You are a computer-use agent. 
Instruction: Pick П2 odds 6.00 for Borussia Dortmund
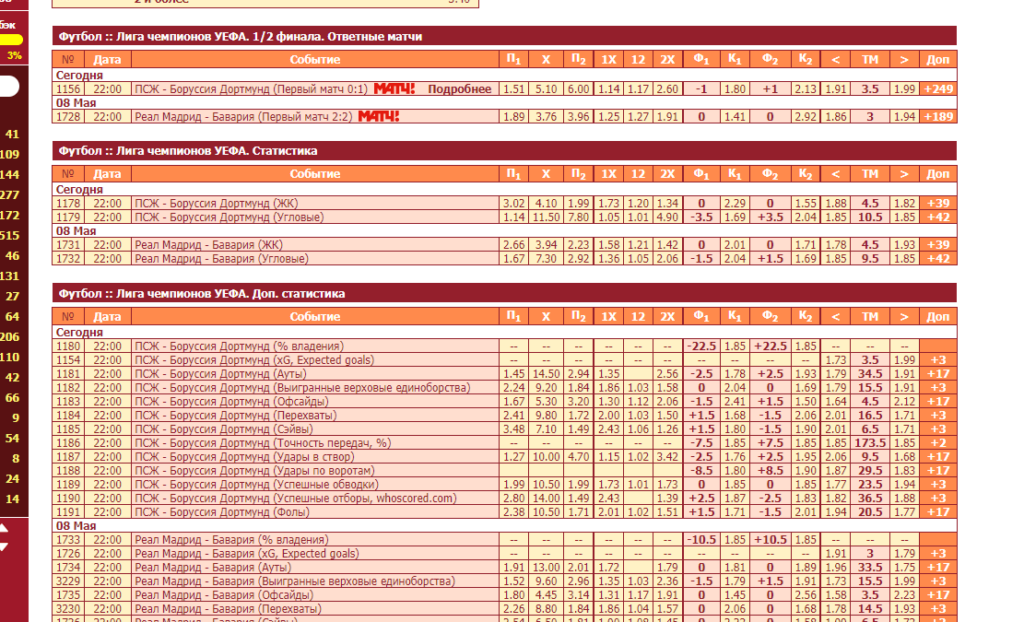(x=578, y=89)
